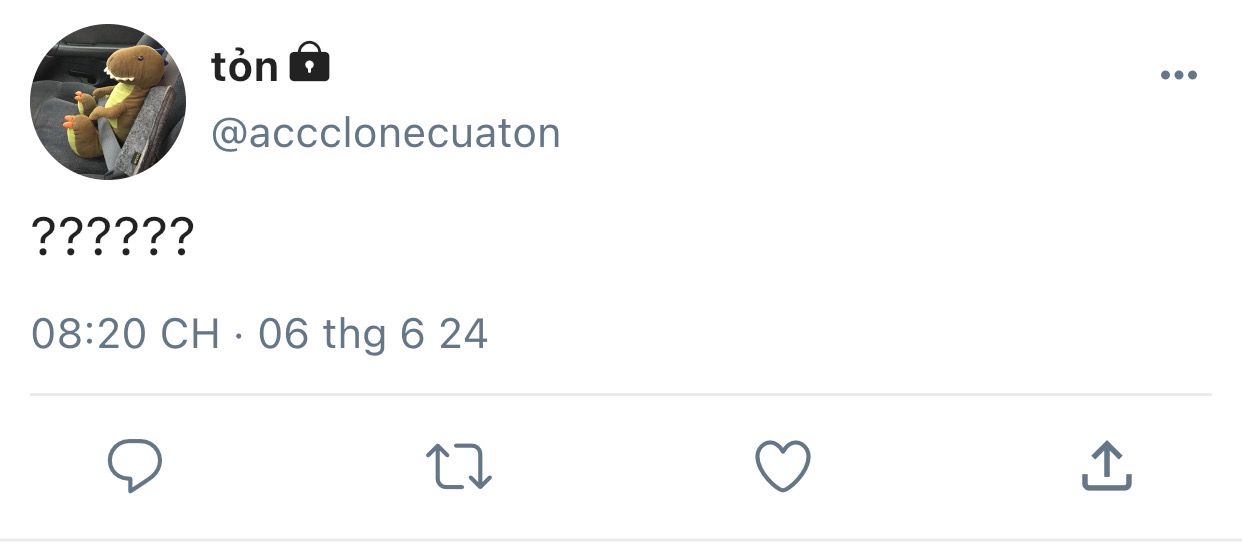Select the date "06 thg 6 24"
This screenshot has height=558, width=1242.
pyautogui.click(x=373, y=333)
